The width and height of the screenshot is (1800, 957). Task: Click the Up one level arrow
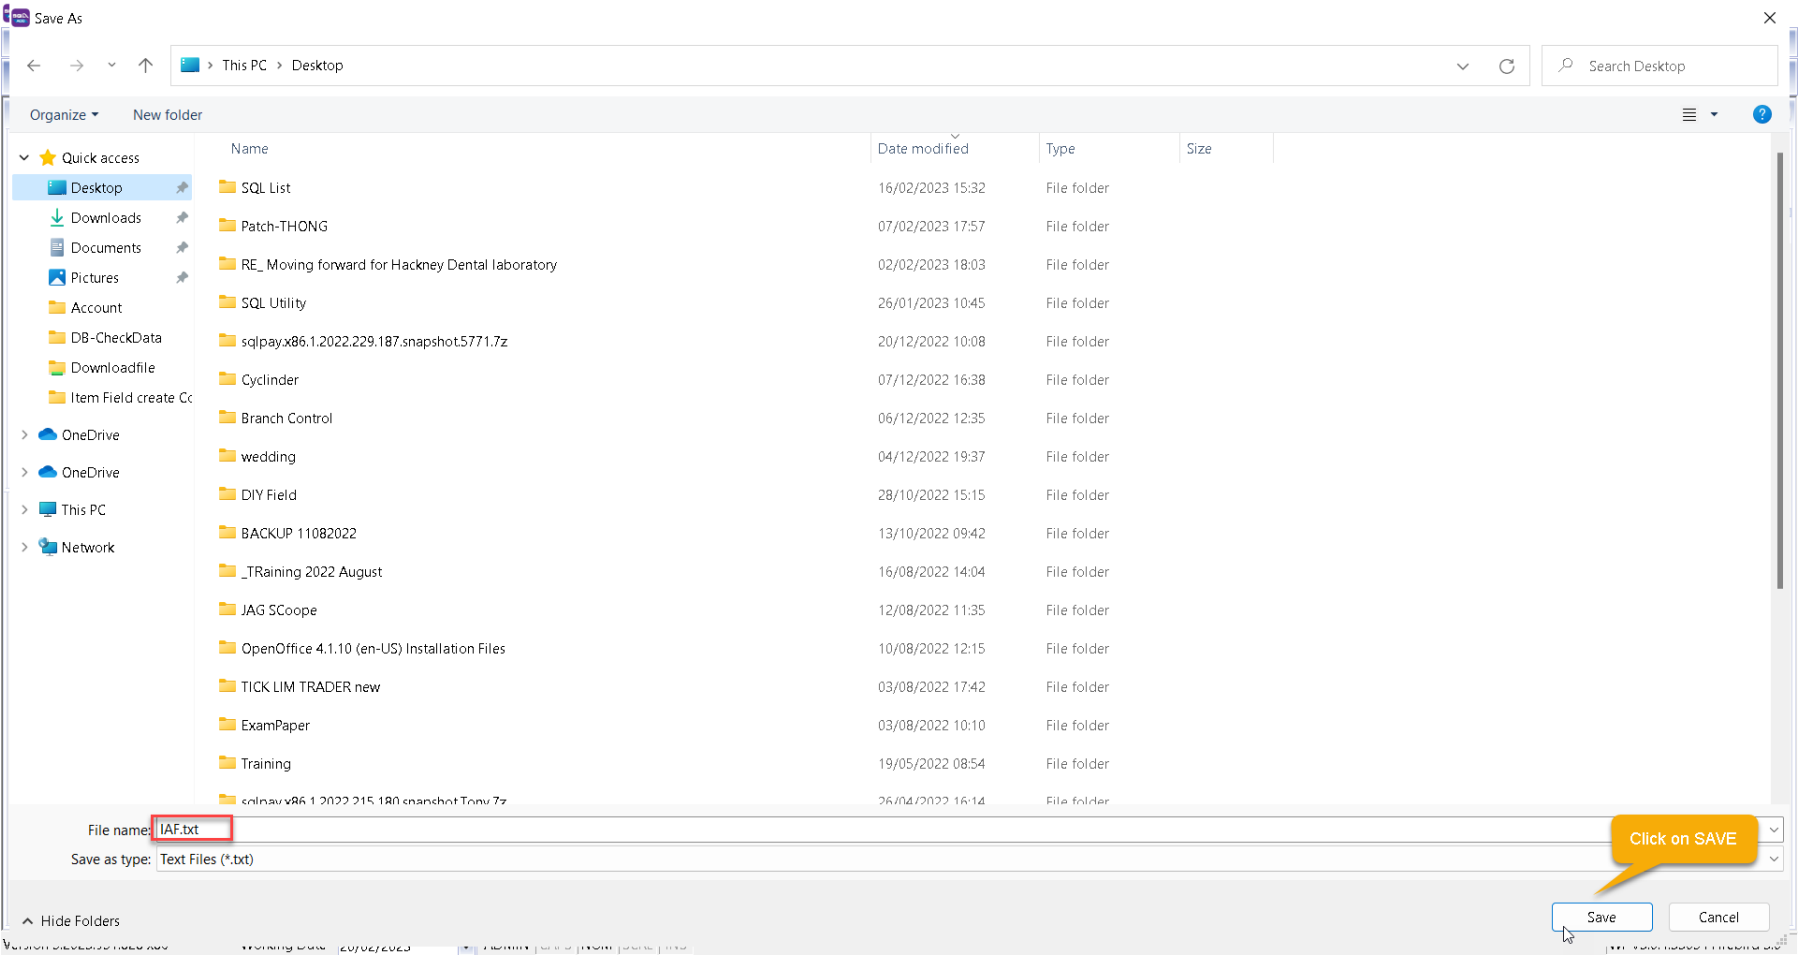tap(146, 66)
